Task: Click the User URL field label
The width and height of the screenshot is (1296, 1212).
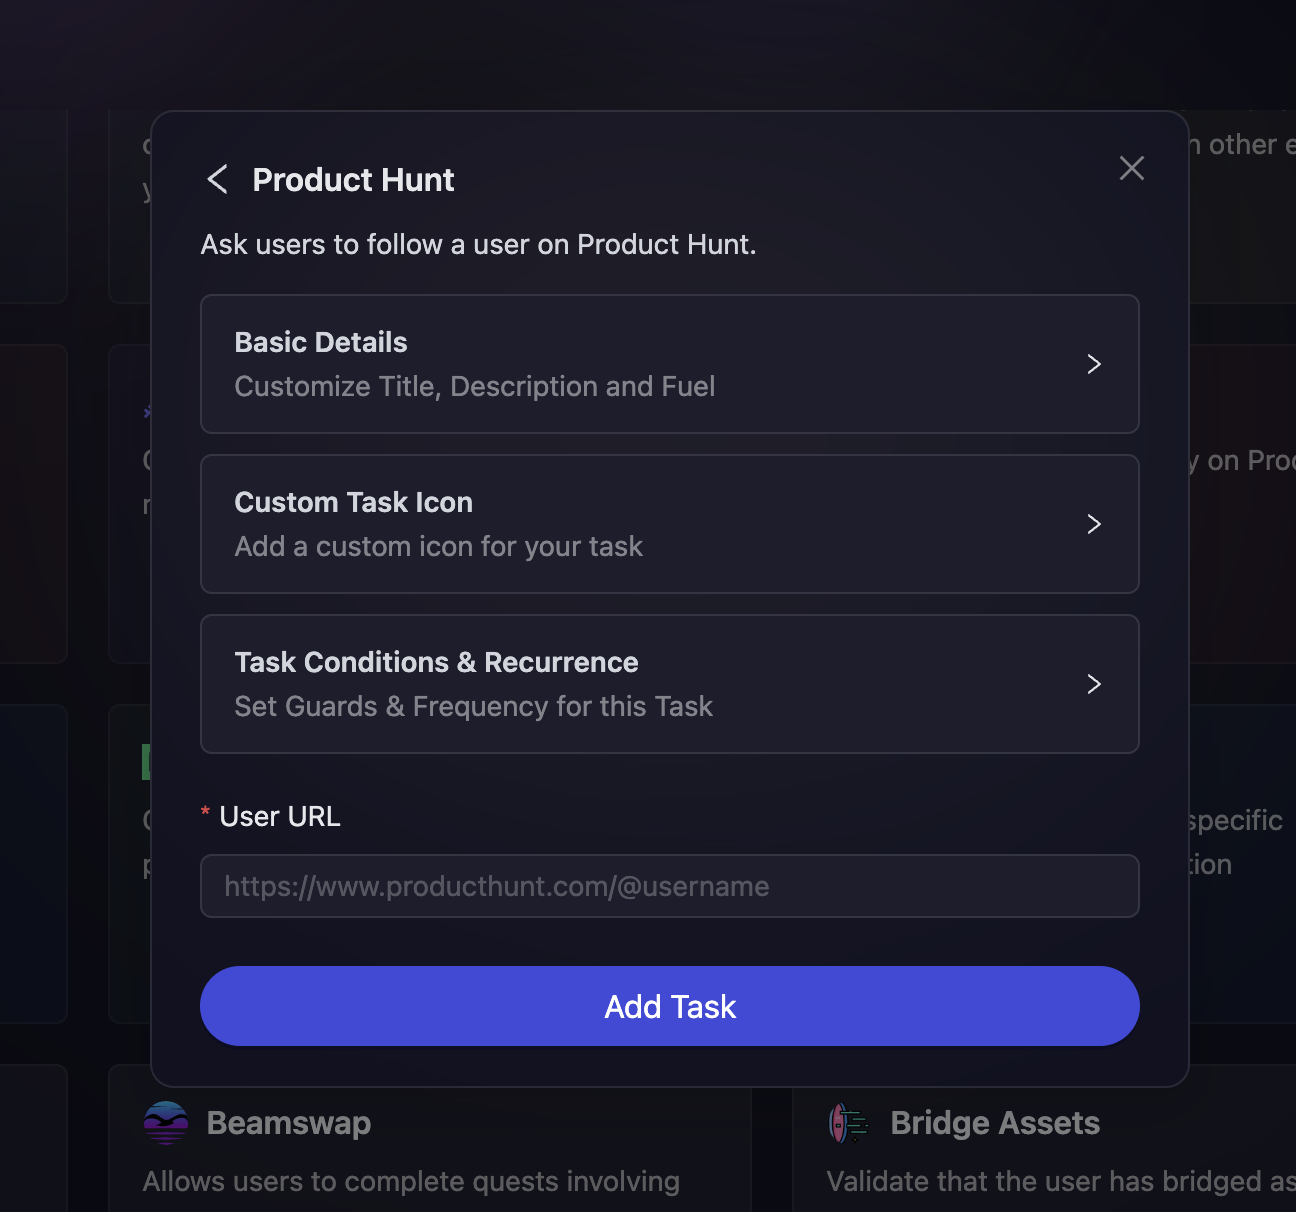Action: [280, 817]
